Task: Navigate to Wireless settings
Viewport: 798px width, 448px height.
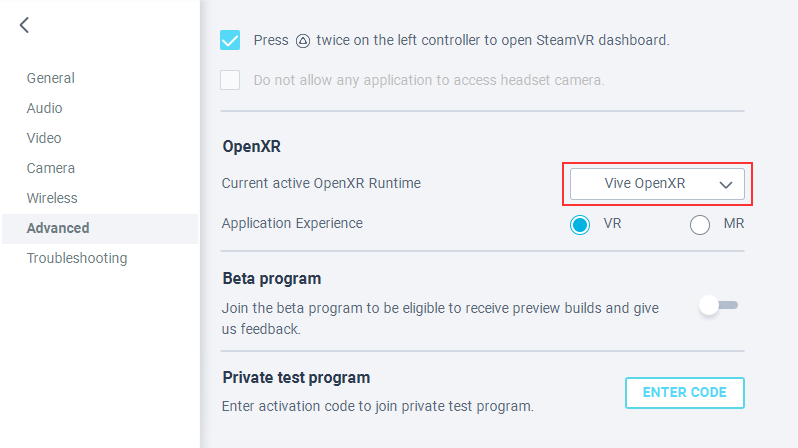Action: point(52,198)
